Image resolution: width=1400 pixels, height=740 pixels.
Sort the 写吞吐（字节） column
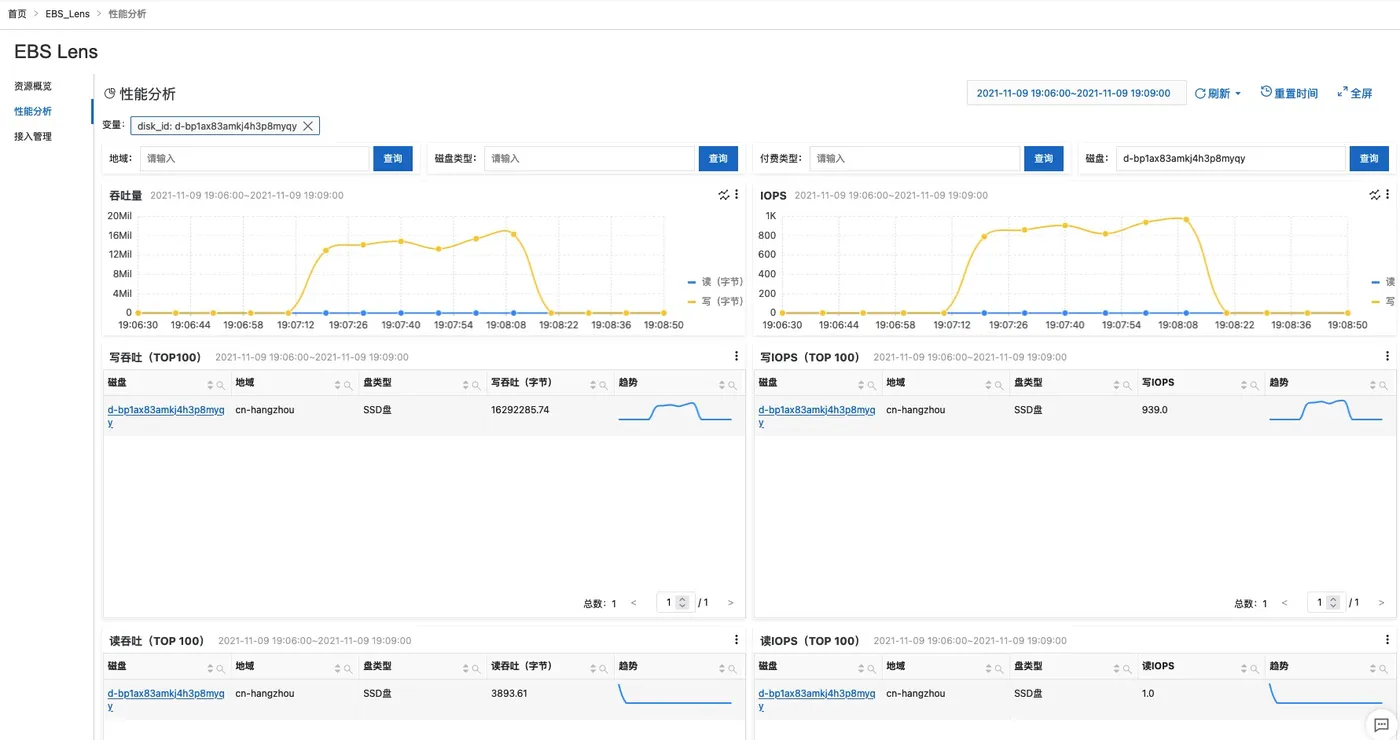click(x=594, y=385)
